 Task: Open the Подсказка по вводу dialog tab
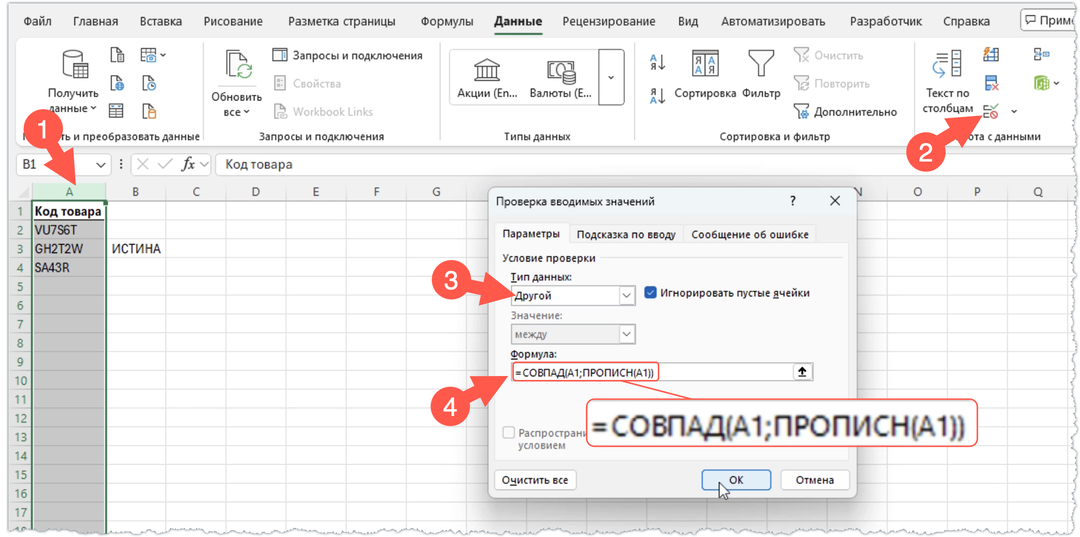pyautogui.click(x=627, y=234)
